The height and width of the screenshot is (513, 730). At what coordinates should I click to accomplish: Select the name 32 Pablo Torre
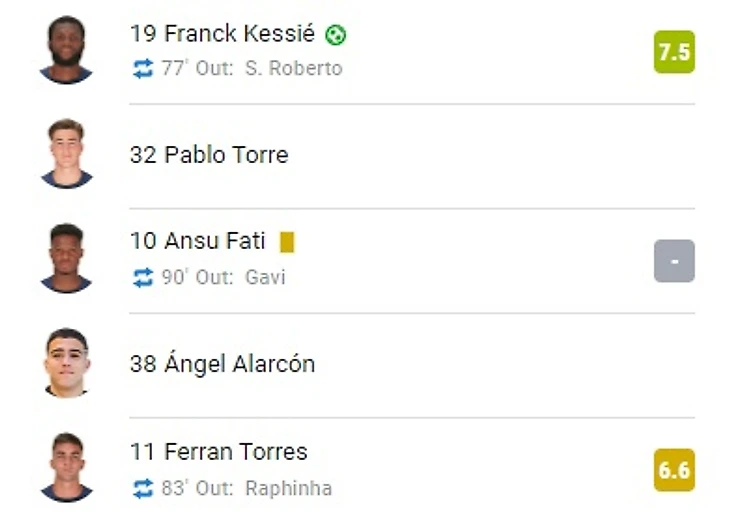[209, 155]
